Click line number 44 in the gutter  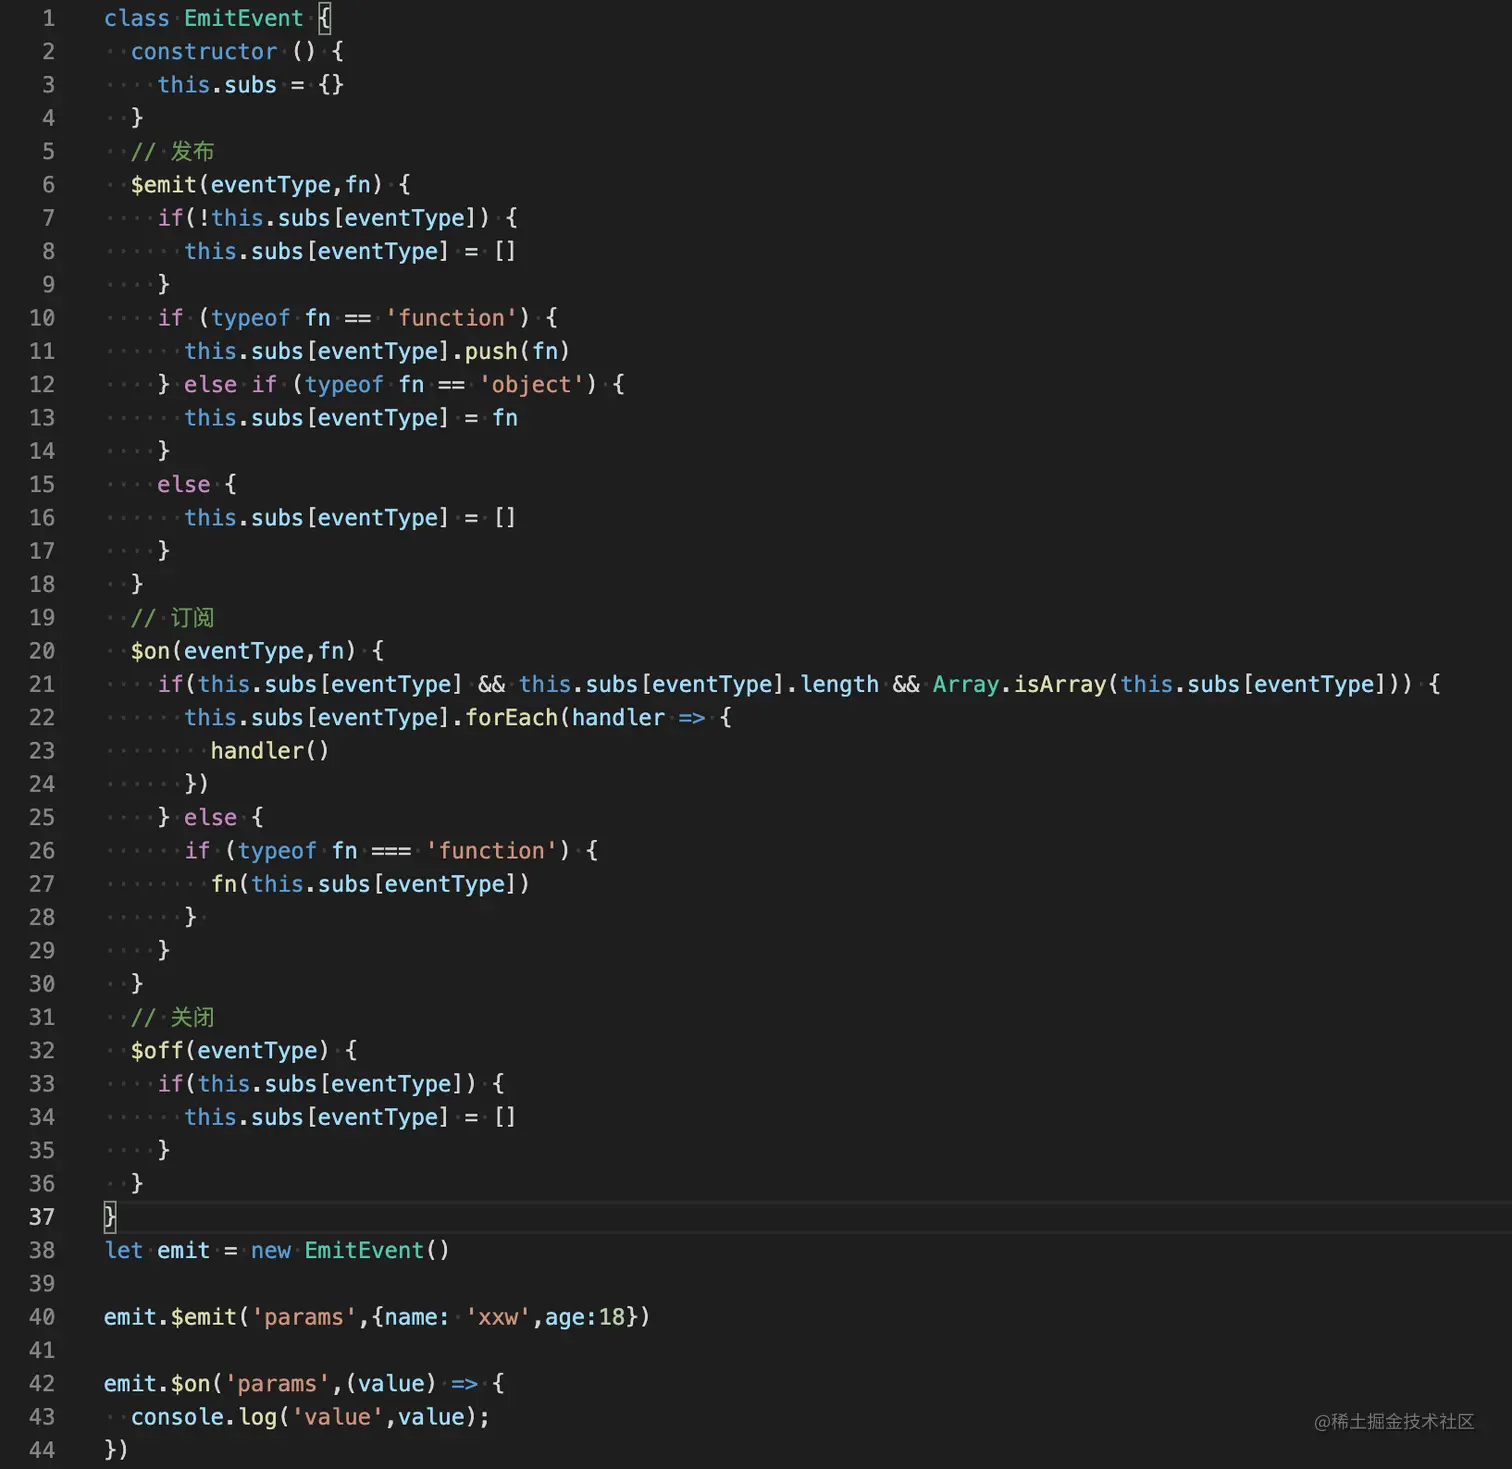[42, 1450]
